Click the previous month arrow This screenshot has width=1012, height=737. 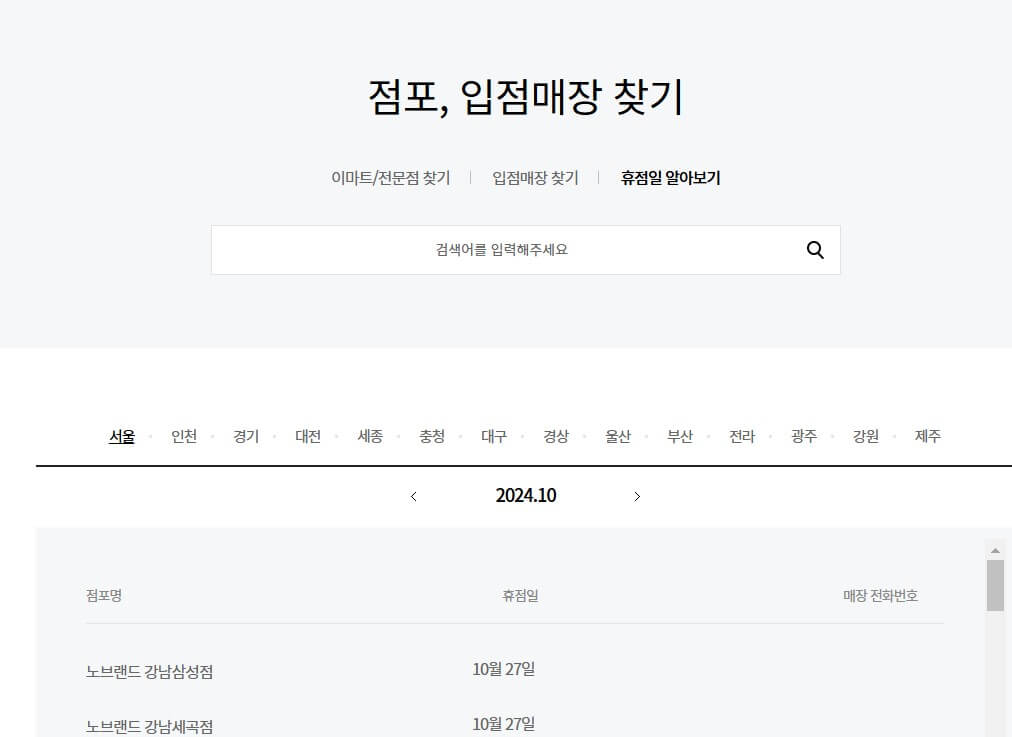(x=413, y=496)
